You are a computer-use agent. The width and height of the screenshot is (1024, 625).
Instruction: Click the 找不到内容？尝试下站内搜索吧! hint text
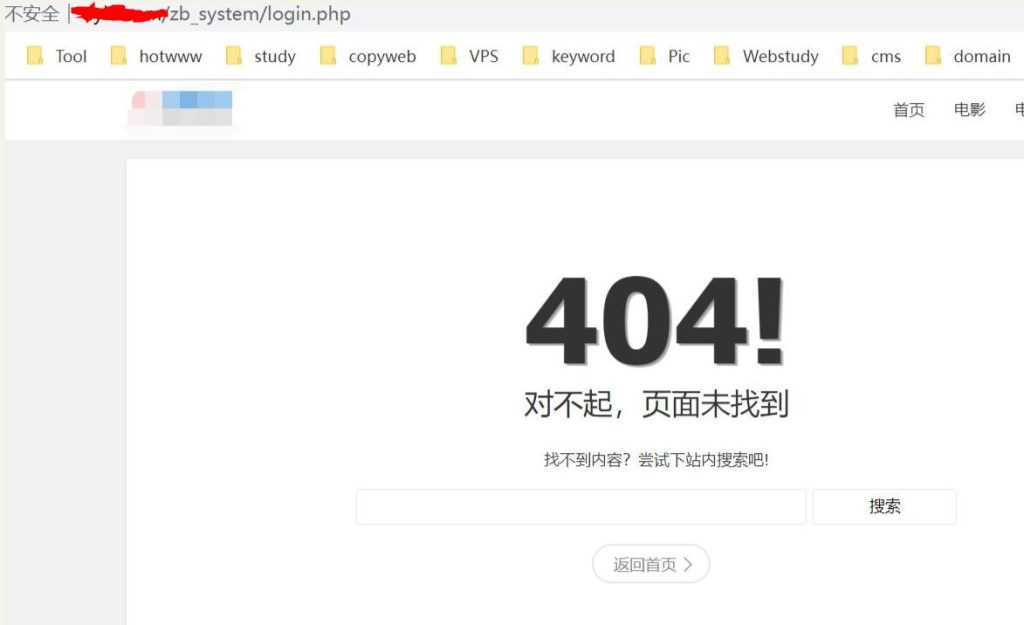(656, 460)
